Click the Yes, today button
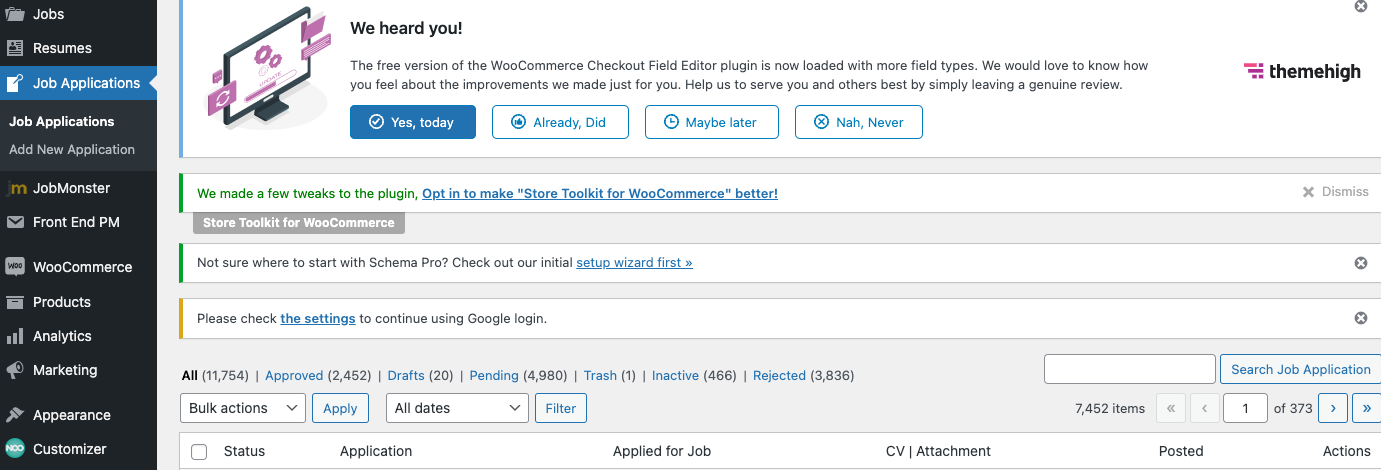 412,122
